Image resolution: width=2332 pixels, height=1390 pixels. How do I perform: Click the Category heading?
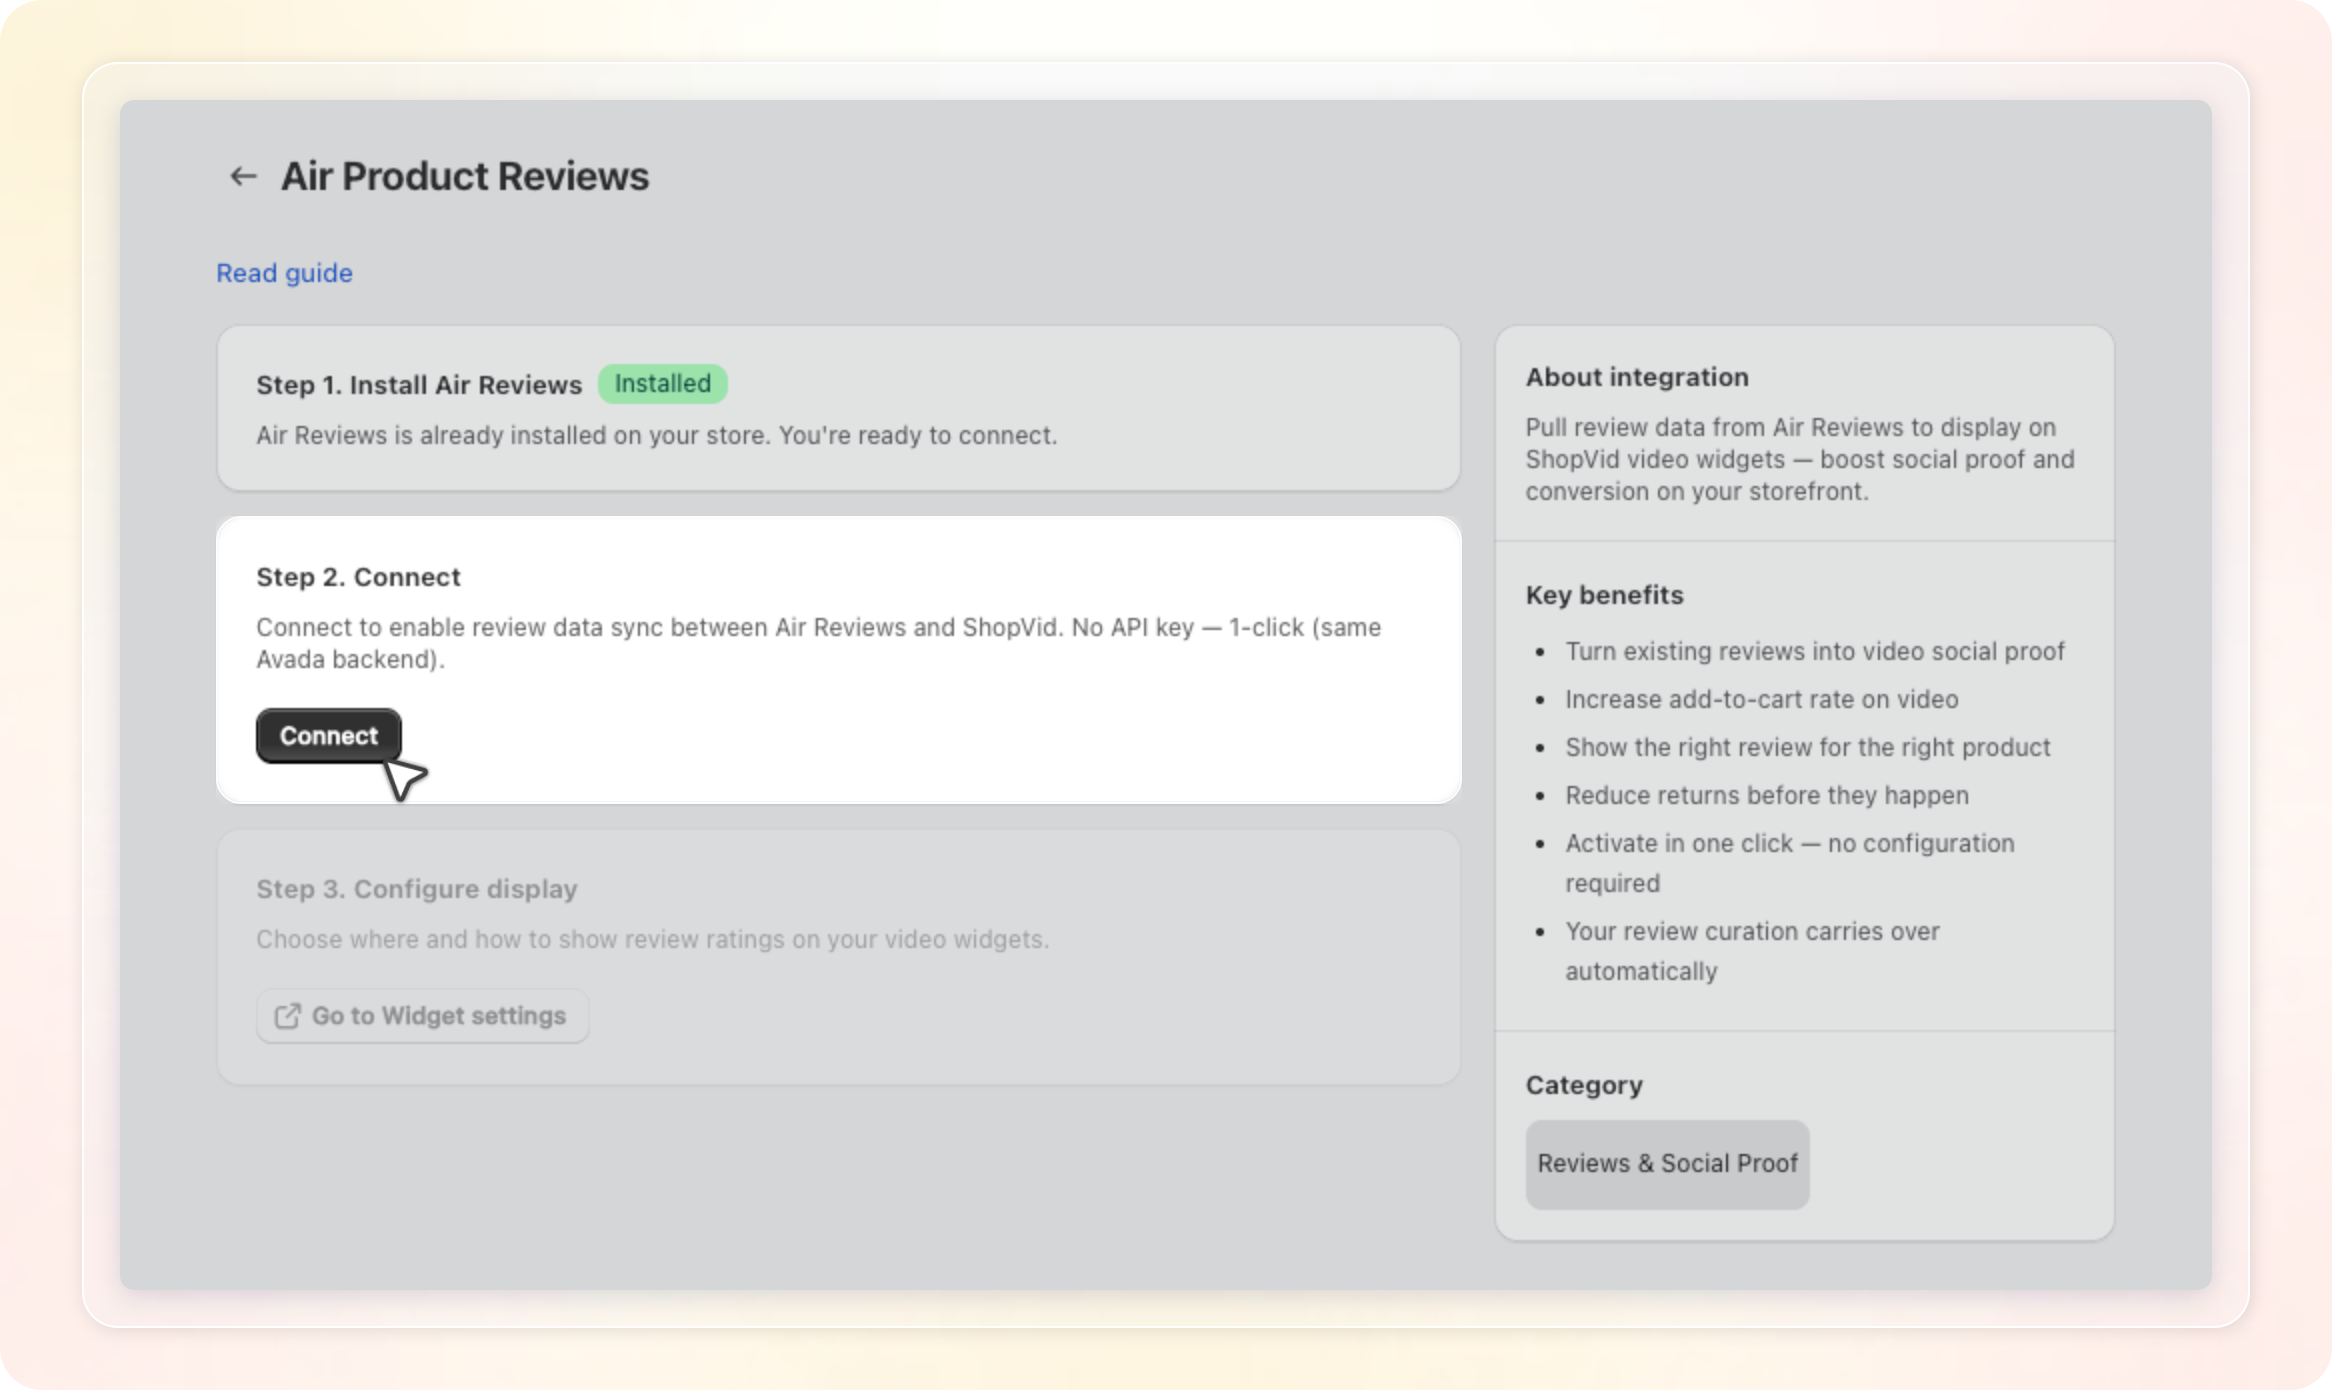click(1584, 1085)
